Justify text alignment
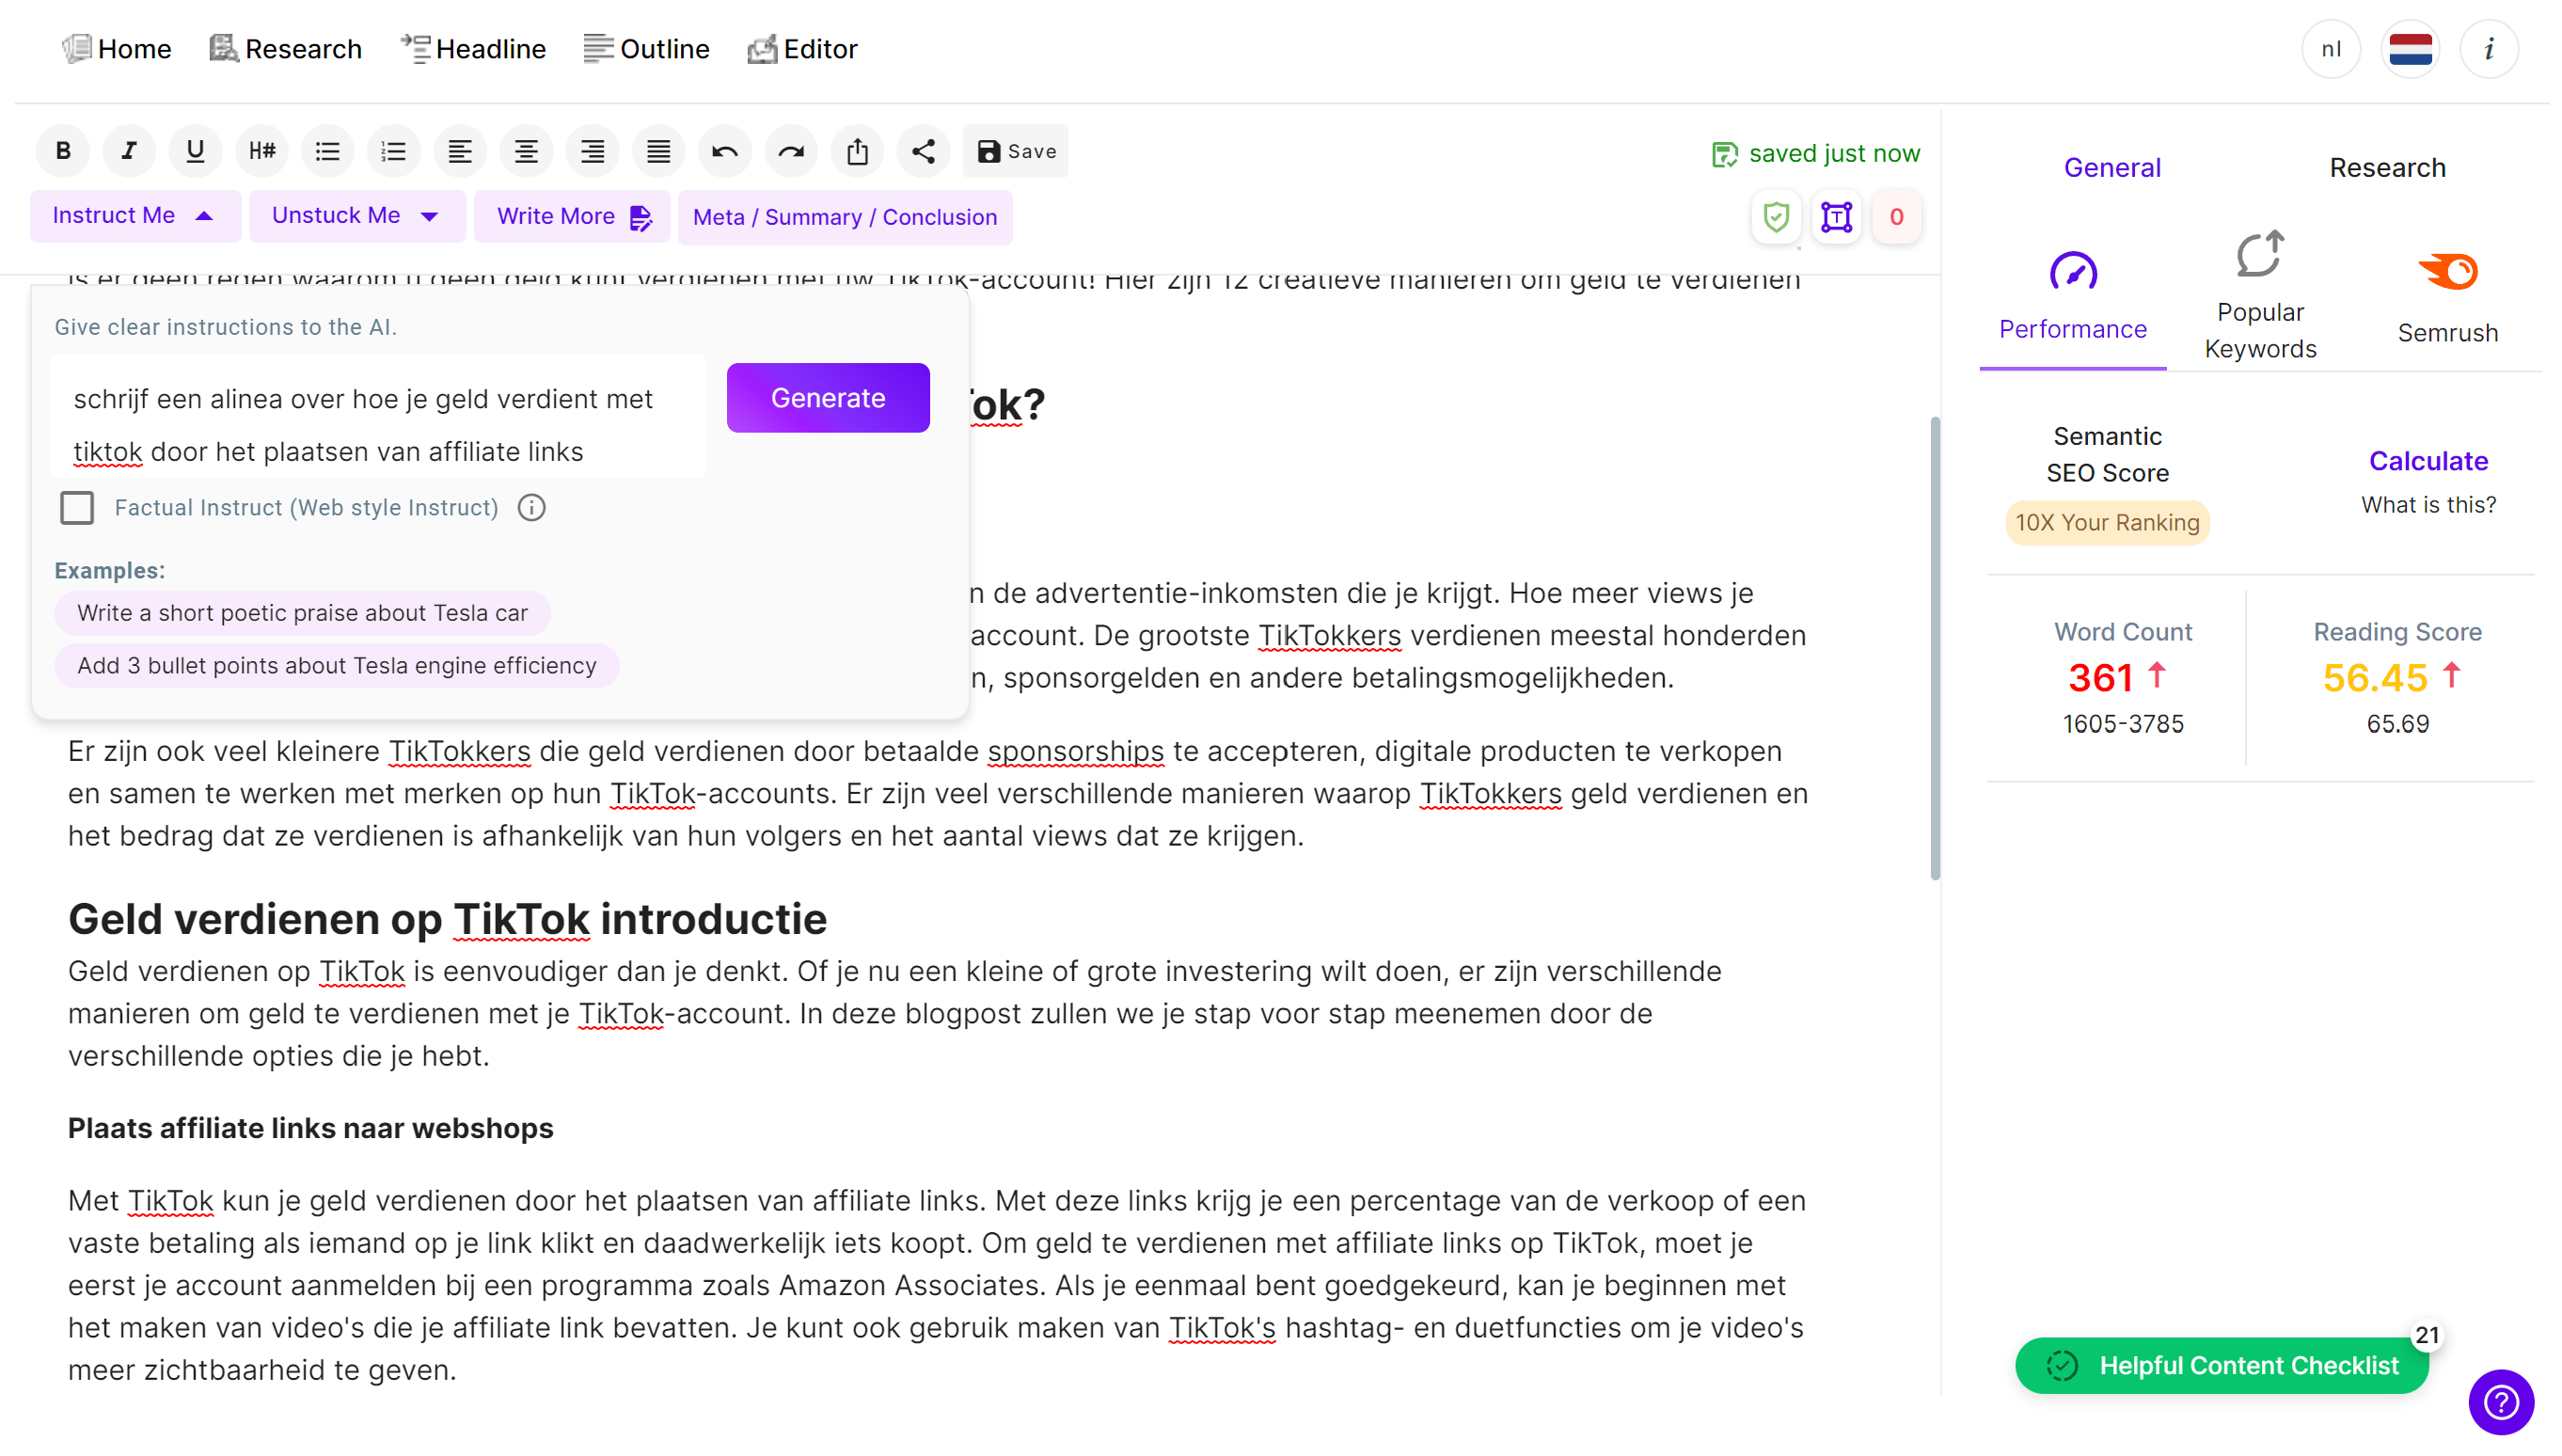The width and height of the screenshot is (2562, 1456). [x=658, y=151]
